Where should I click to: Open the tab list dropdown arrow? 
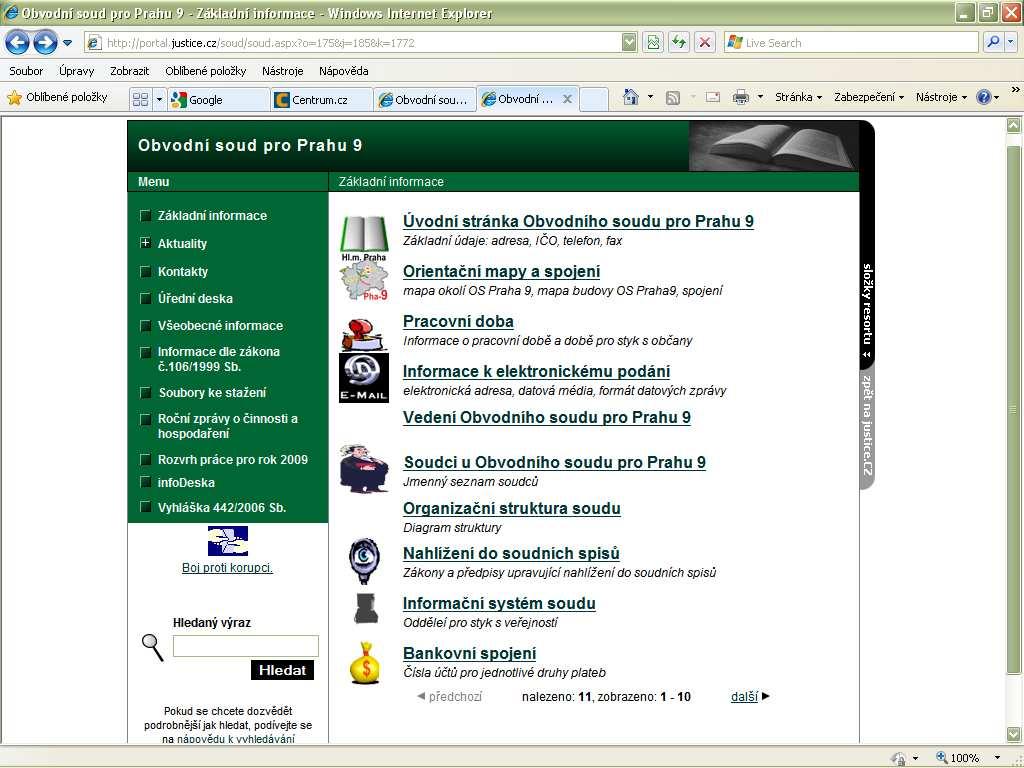pyautogui.click(x=159, y=99)
